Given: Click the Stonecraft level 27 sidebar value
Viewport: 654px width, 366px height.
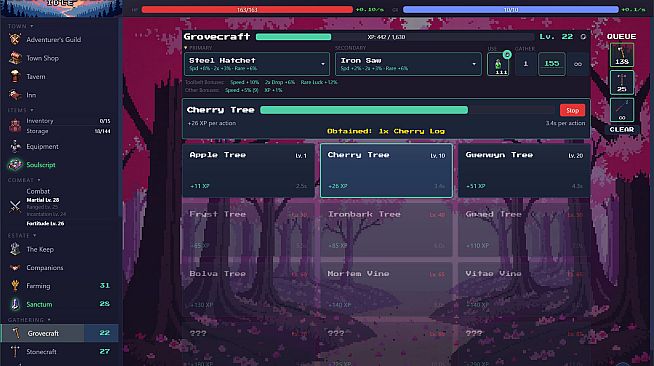Looking at the screenshot, I should 105,351.
